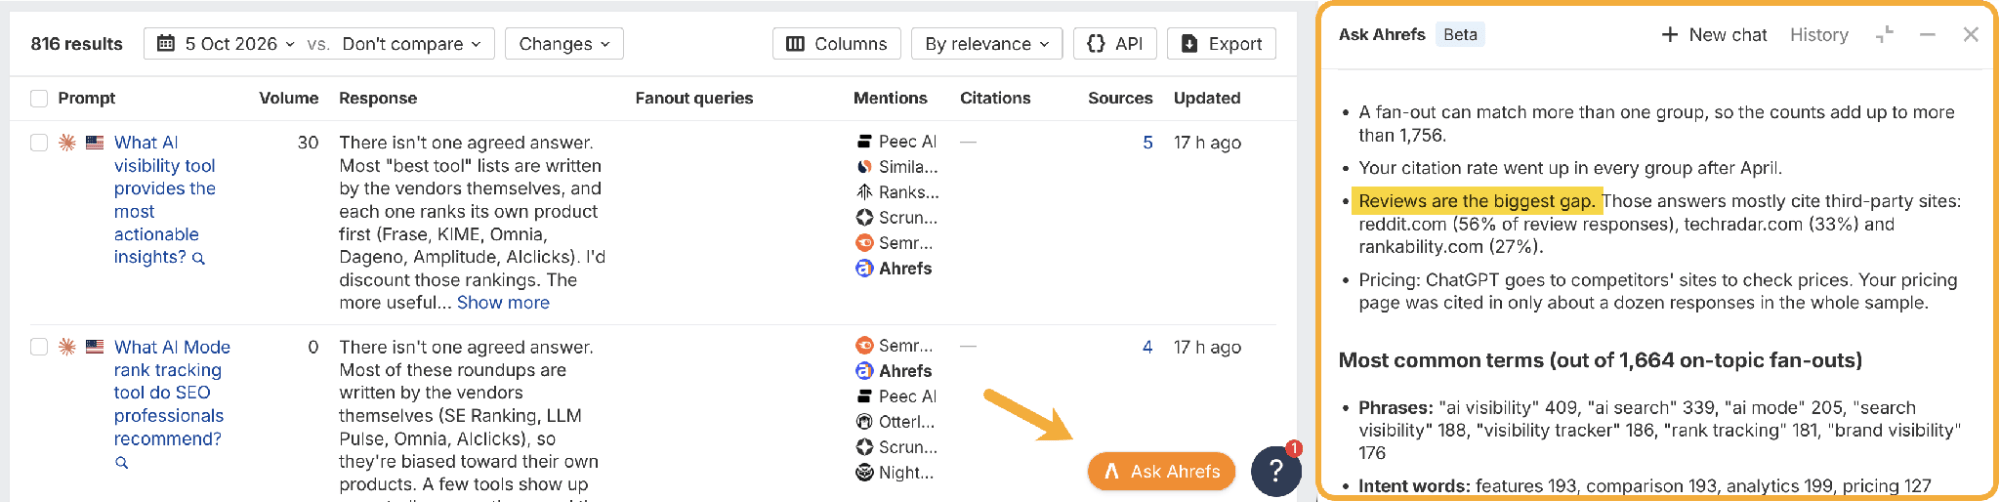Open the help question mark button
This screenshot has height=502, width=1999.
tap(1276, 471)
